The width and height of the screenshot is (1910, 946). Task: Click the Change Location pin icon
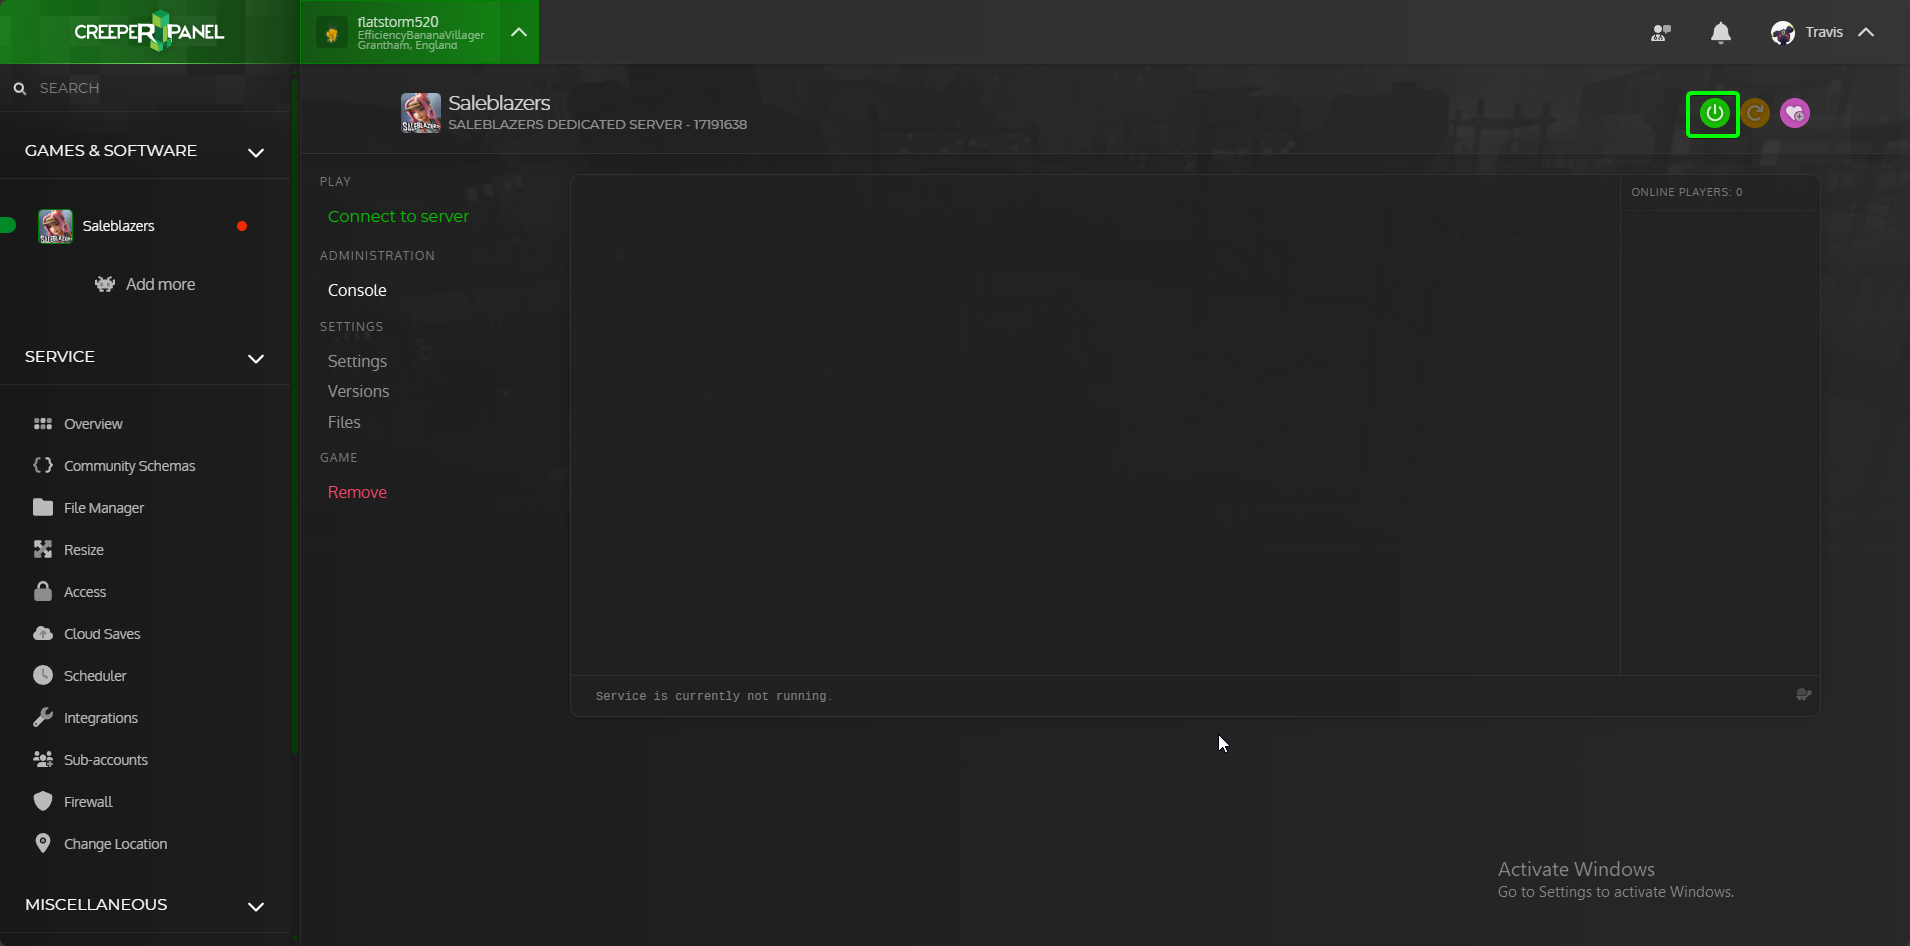pos(43,843)
